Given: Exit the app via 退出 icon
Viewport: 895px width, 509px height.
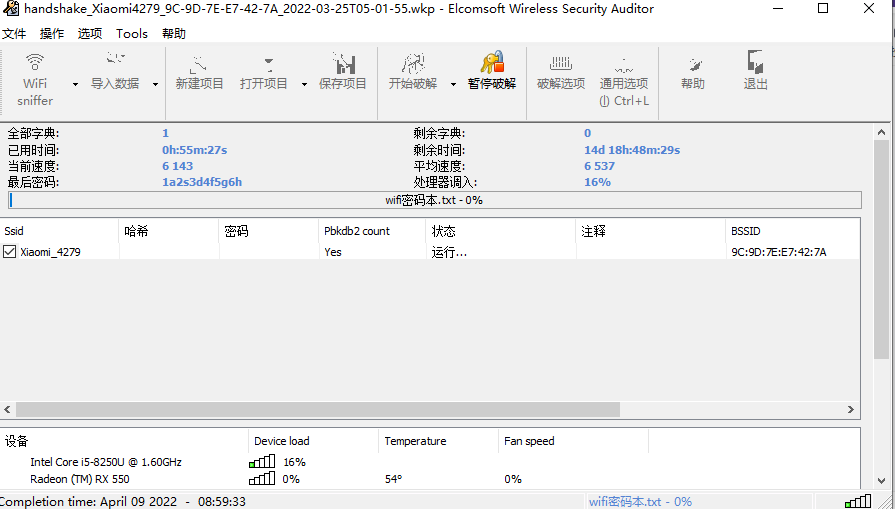Looking at the screenshot, I should (x=755, y=71).
